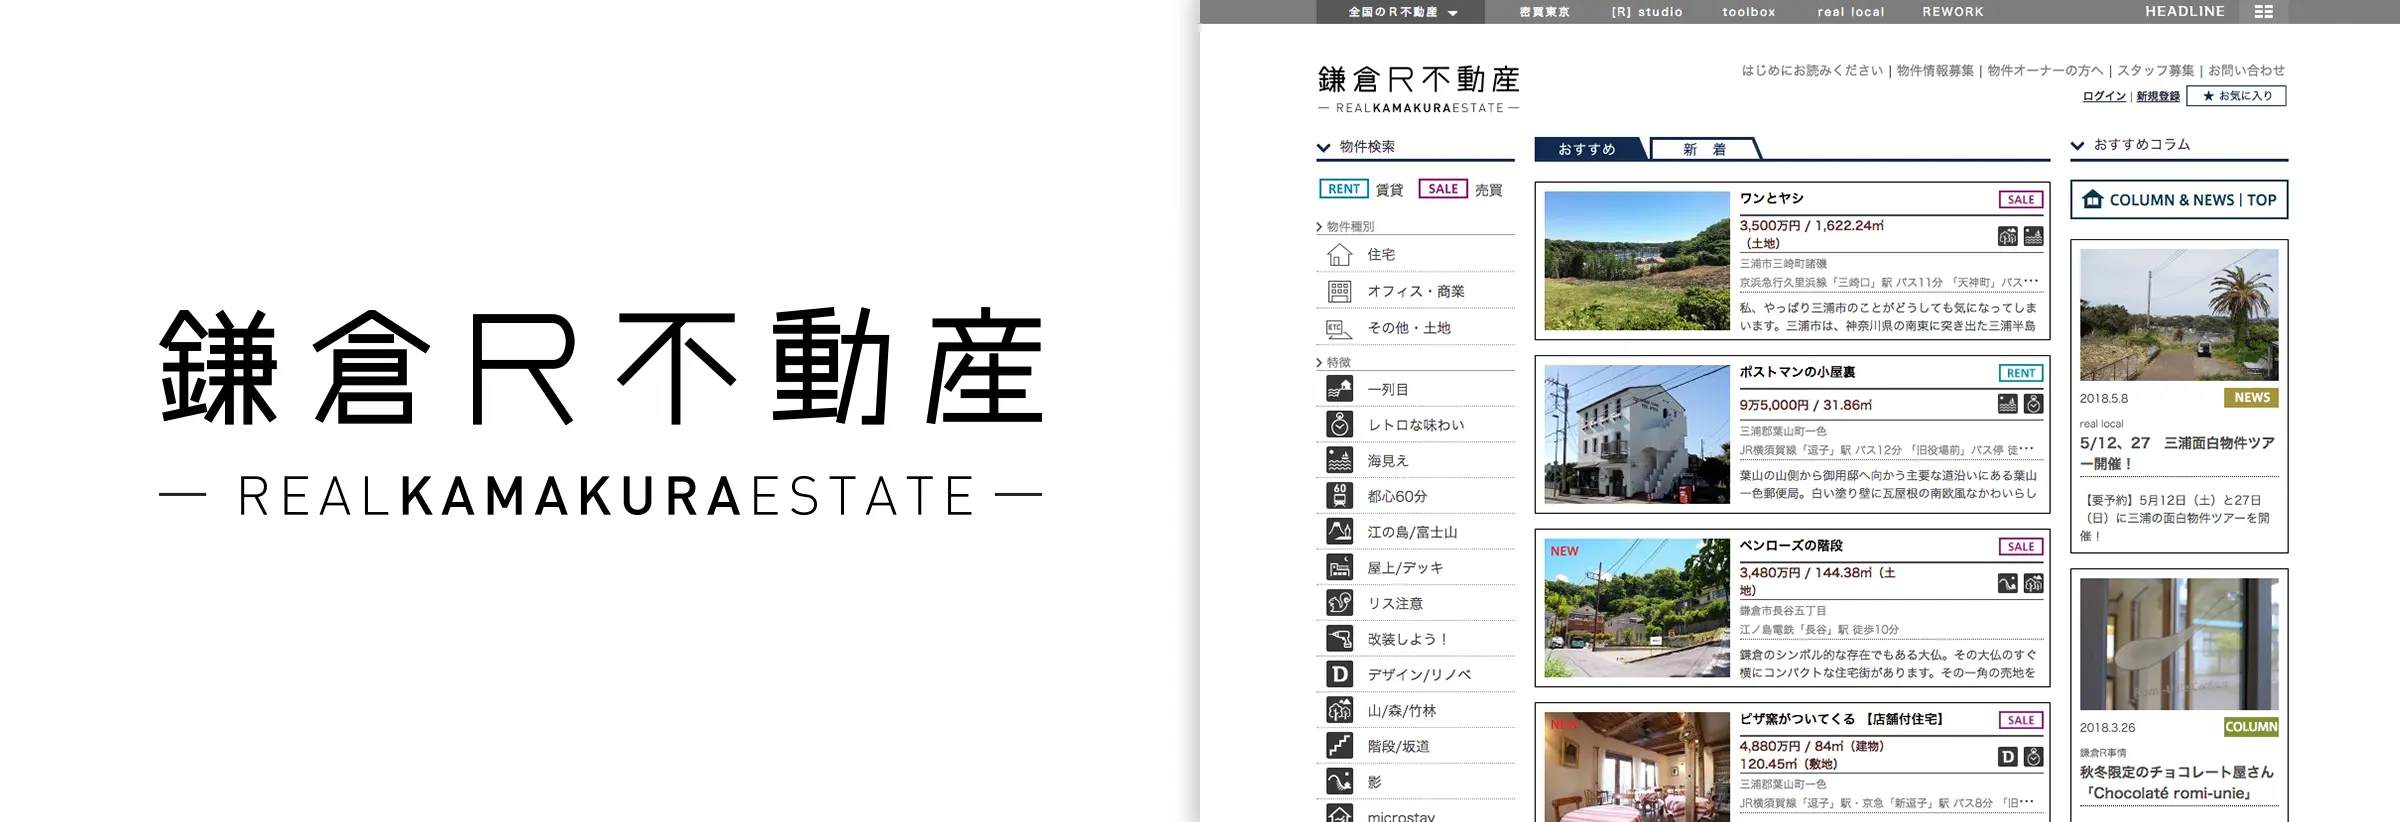Open the 物件オーナーの方へ link
2400x822 pixels.
2045,70
